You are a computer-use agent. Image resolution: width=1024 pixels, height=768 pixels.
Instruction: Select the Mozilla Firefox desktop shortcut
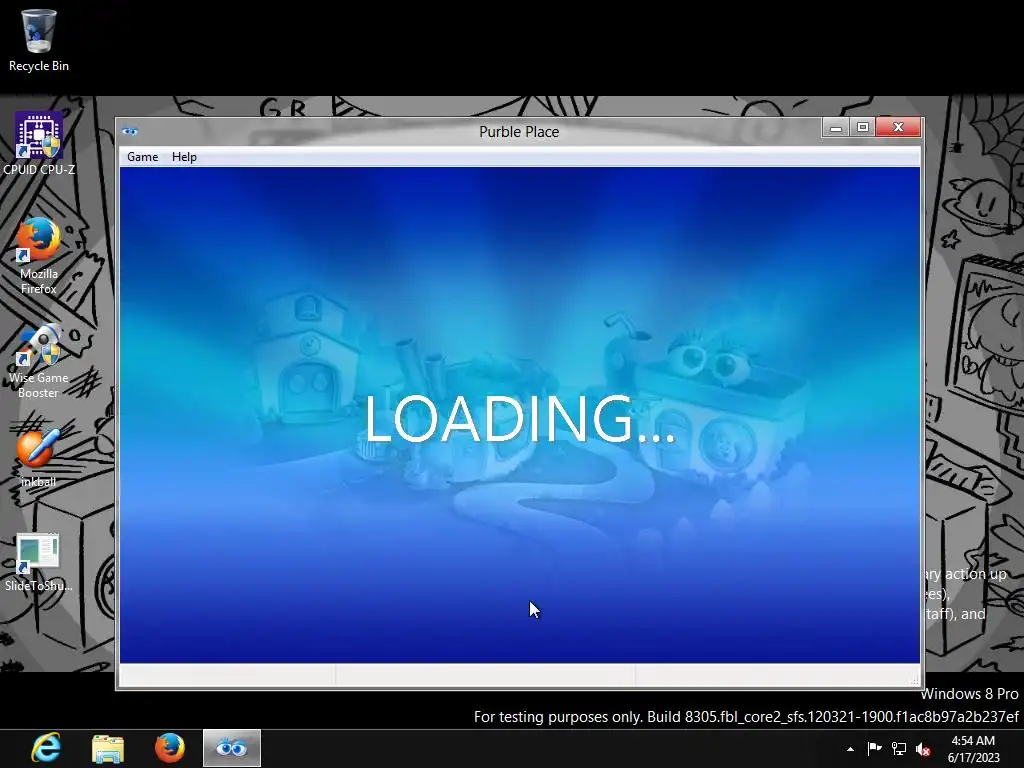[x=39, y=256]
